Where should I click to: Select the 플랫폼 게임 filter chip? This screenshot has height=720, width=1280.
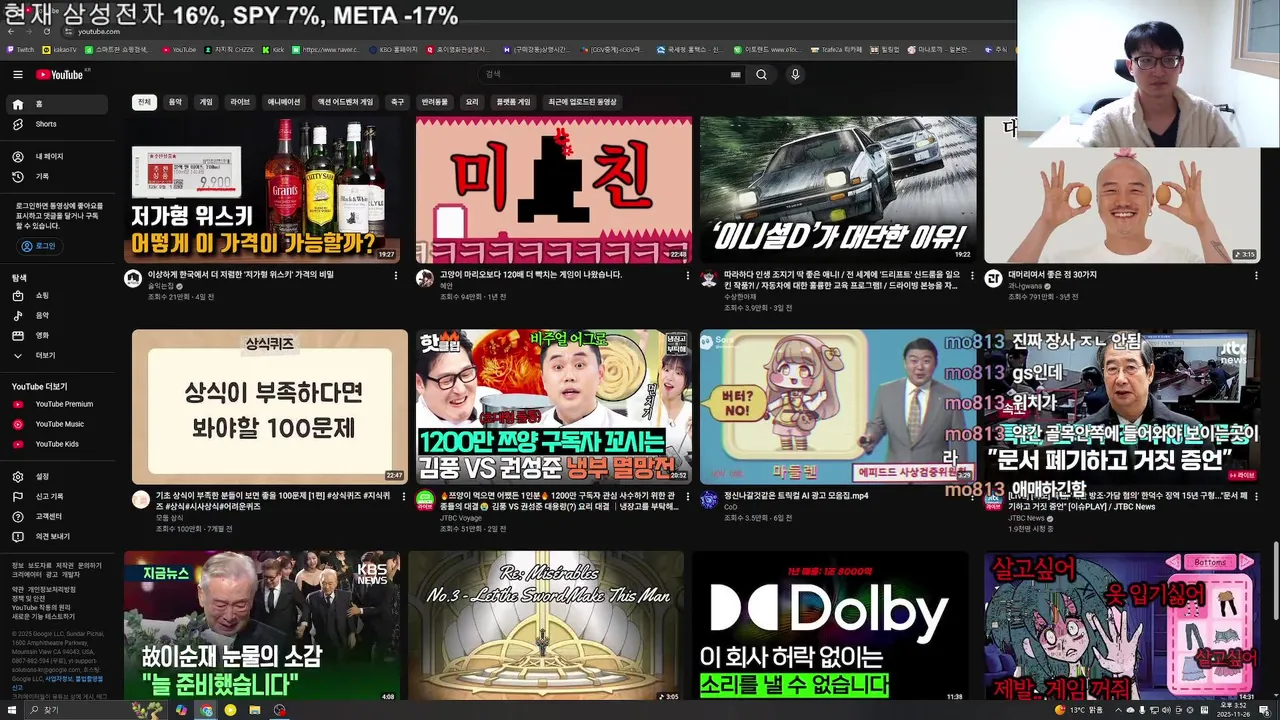513,102
